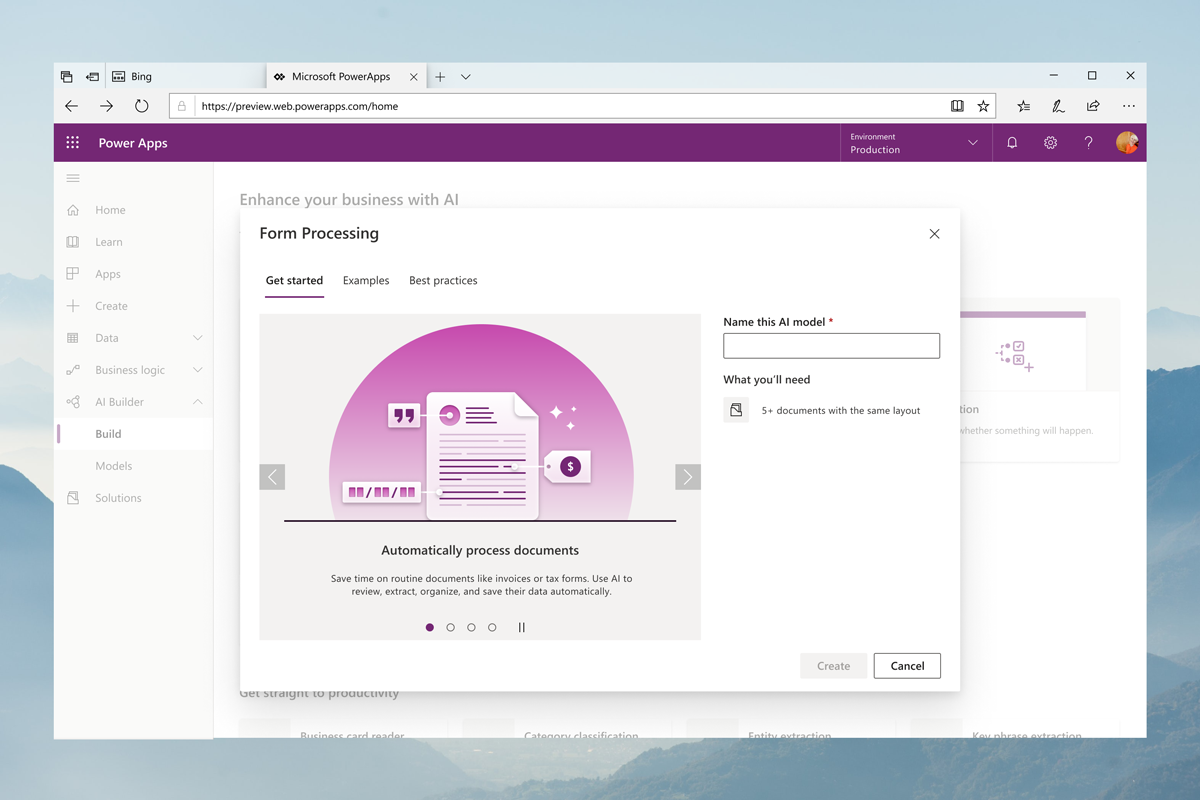Viewport: 1200px width, 800px height.
Task: Click the set tabs aside icon
Action: [93, 77]
